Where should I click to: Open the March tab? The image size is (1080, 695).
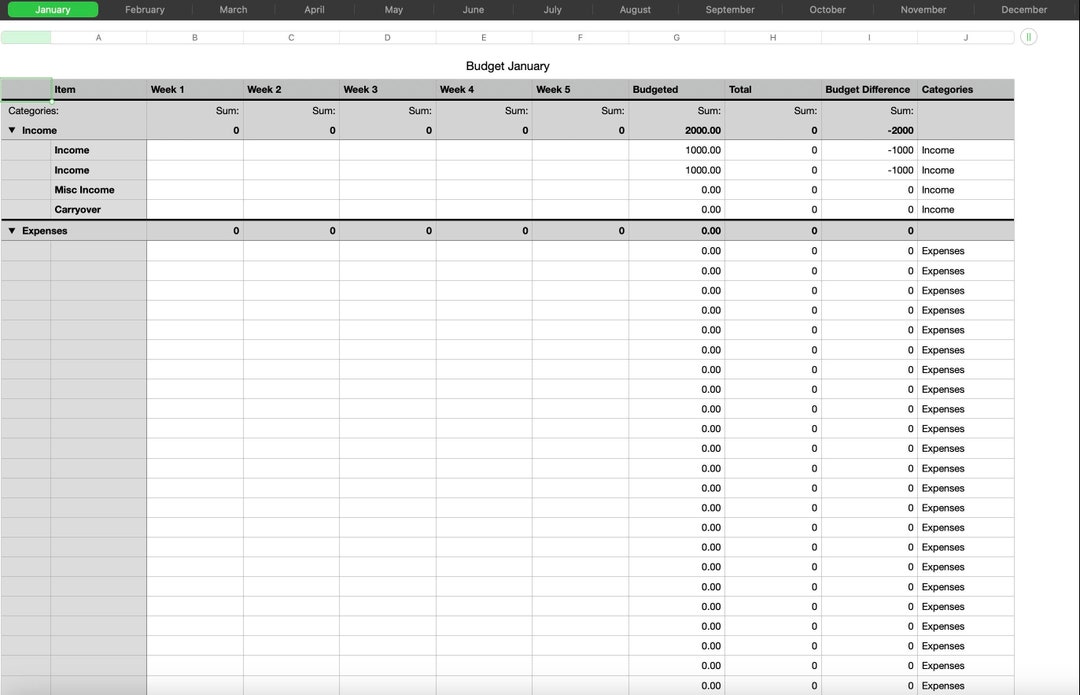(x=233, y=9)
